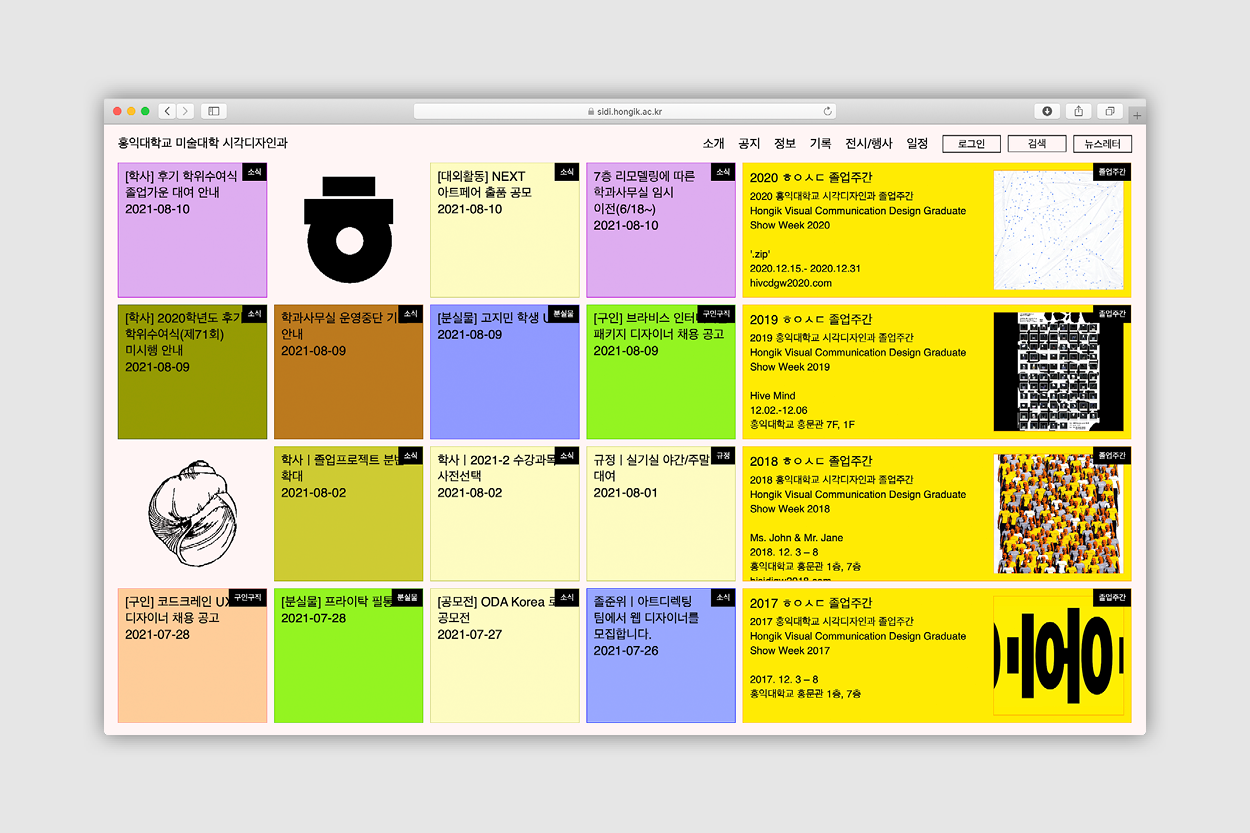The width and height of the screenshot is (1250, 833).
Task: Click the 로그인 button
Action: [x=971, y=144]
